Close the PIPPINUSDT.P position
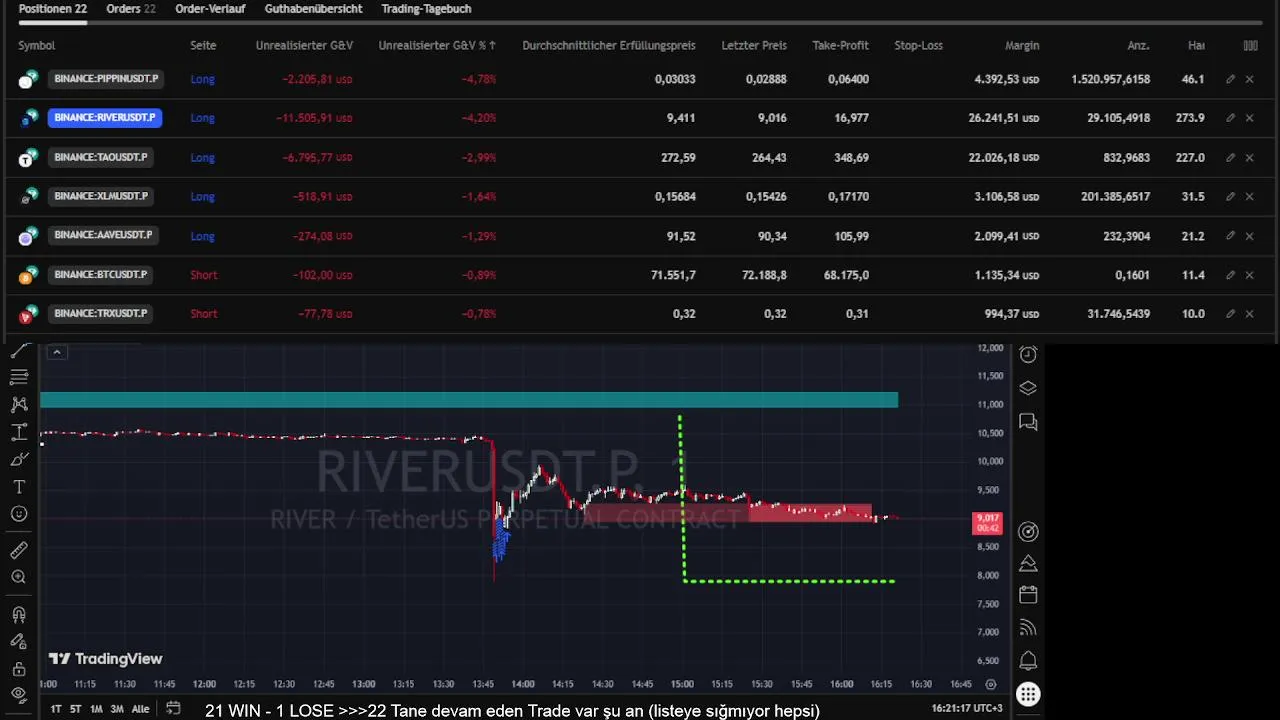The width and height of the screenshot is (1280, 720). click(1249, 79)
